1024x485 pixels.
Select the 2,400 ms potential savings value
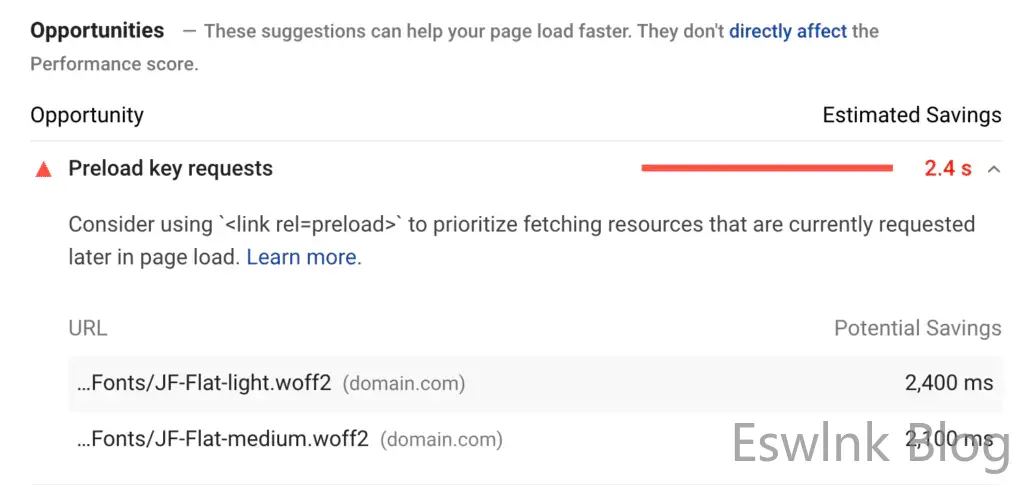pyautogui.click(x=948, y=383)
